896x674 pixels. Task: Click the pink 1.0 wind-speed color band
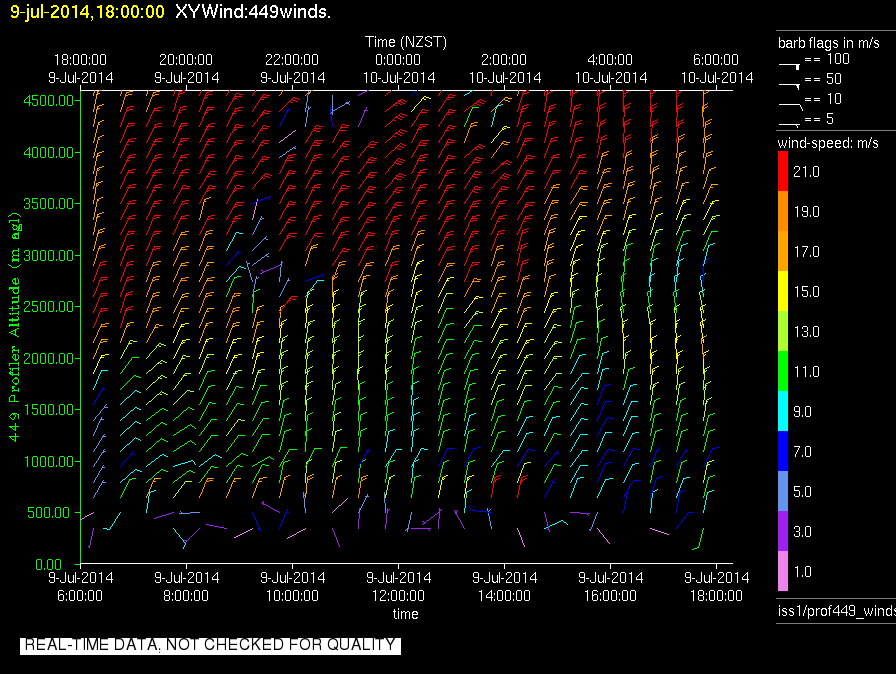(783, 572)
